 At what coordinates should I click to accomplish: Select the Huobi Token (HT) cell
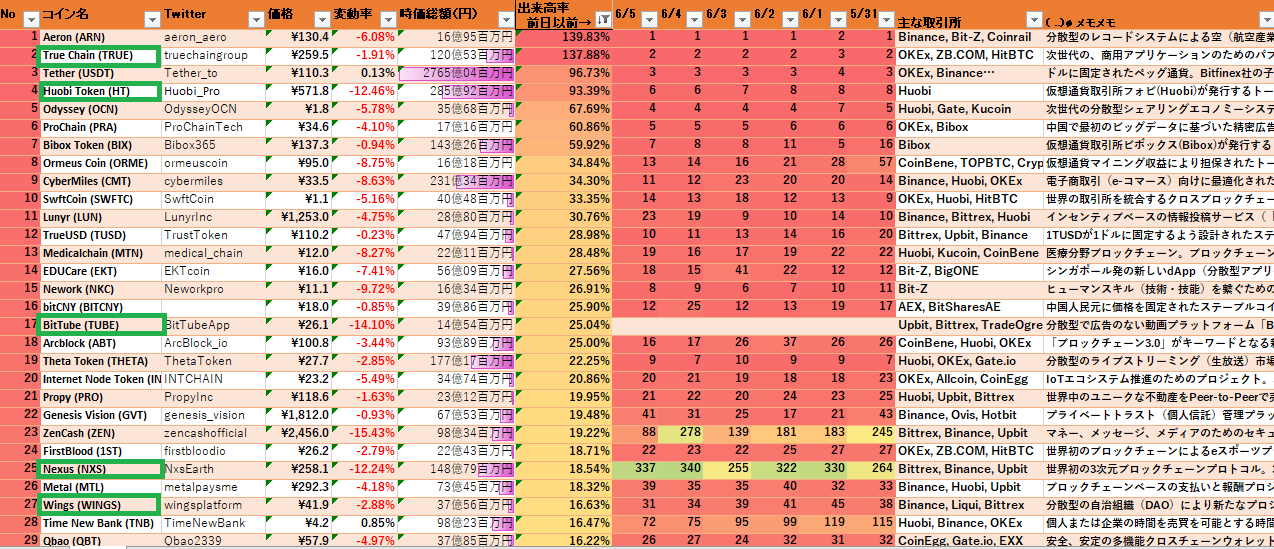coord(98,91)
